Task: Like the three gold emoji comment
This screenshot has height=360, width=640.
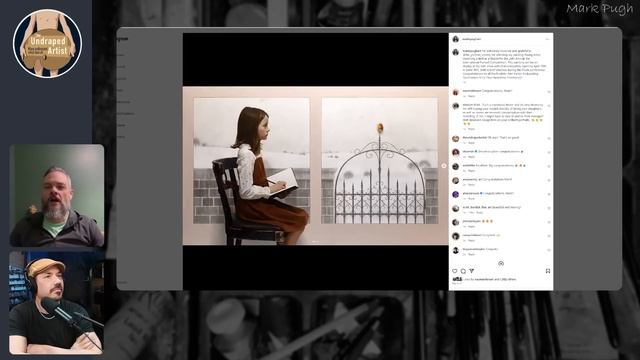Action: tap(549, 222)
